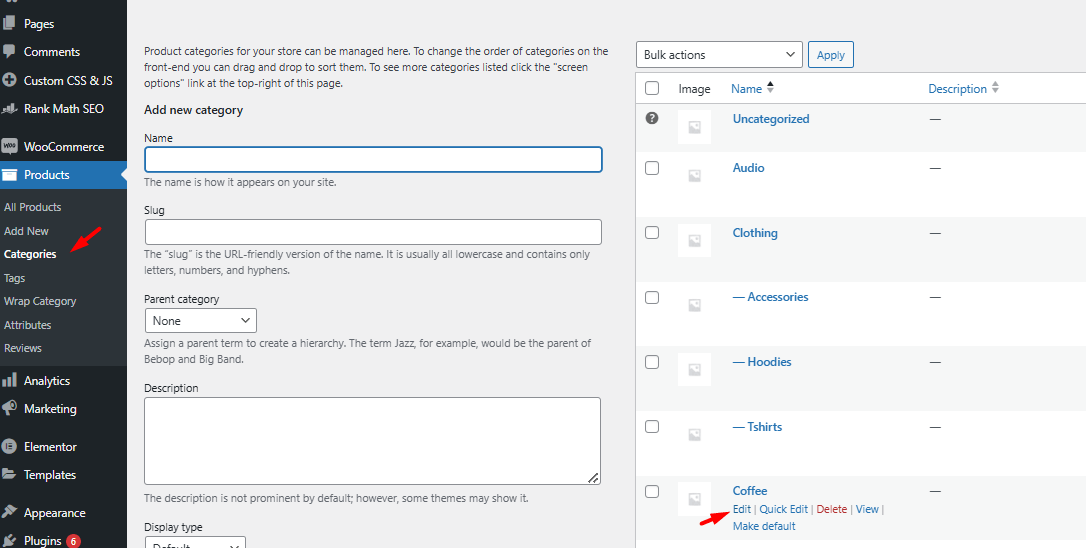Click Edit link under Coffee category
This screenshot has height=548, width=1086.
tap(741, 509)
